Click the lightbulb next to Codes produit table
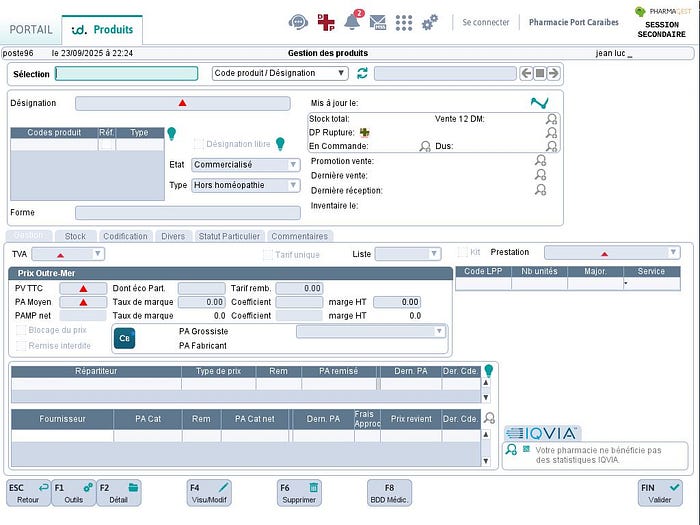The width and height of the screenshot is (700, 525). 171,133
